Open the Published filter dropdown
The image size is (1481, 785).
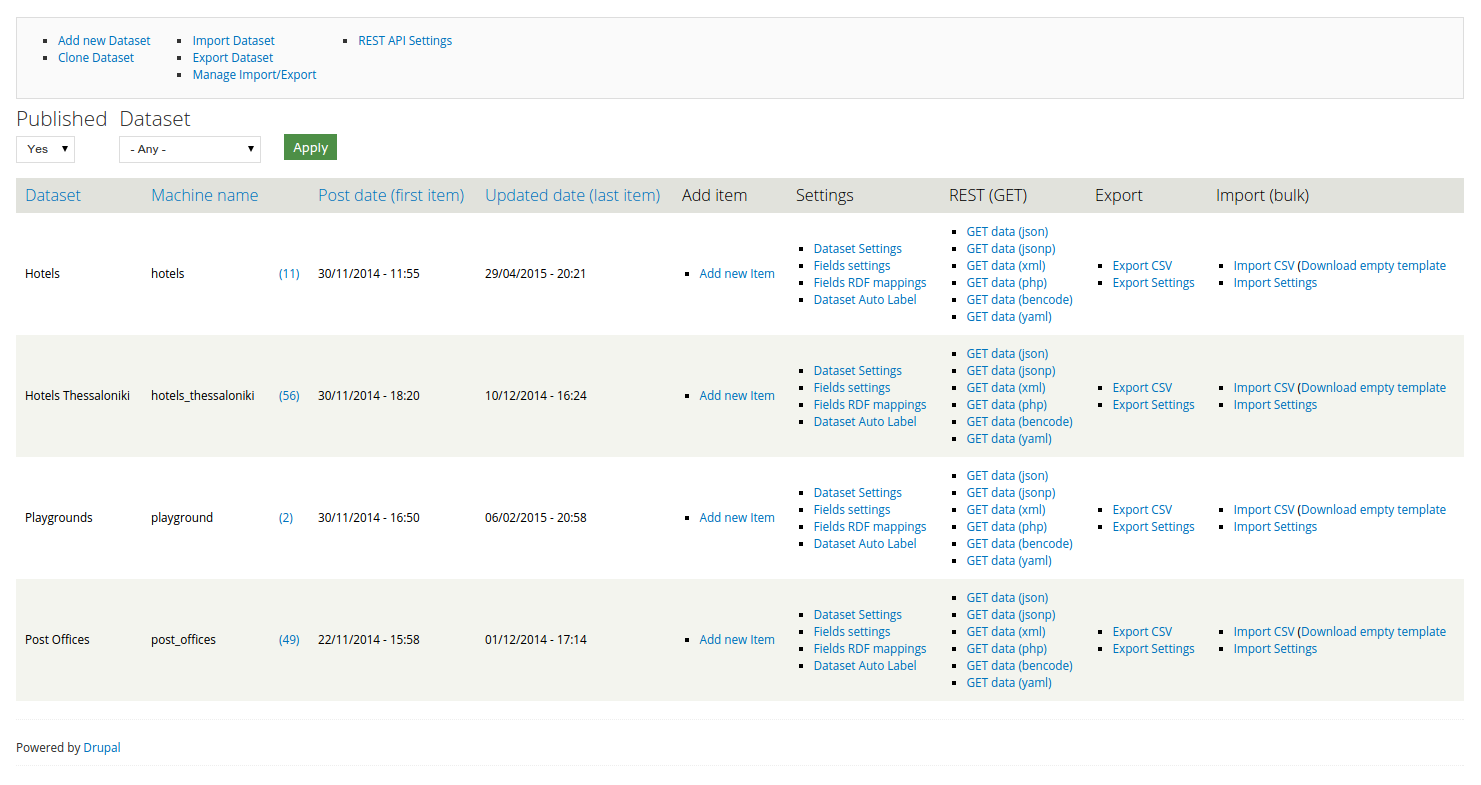pos(45,149)
